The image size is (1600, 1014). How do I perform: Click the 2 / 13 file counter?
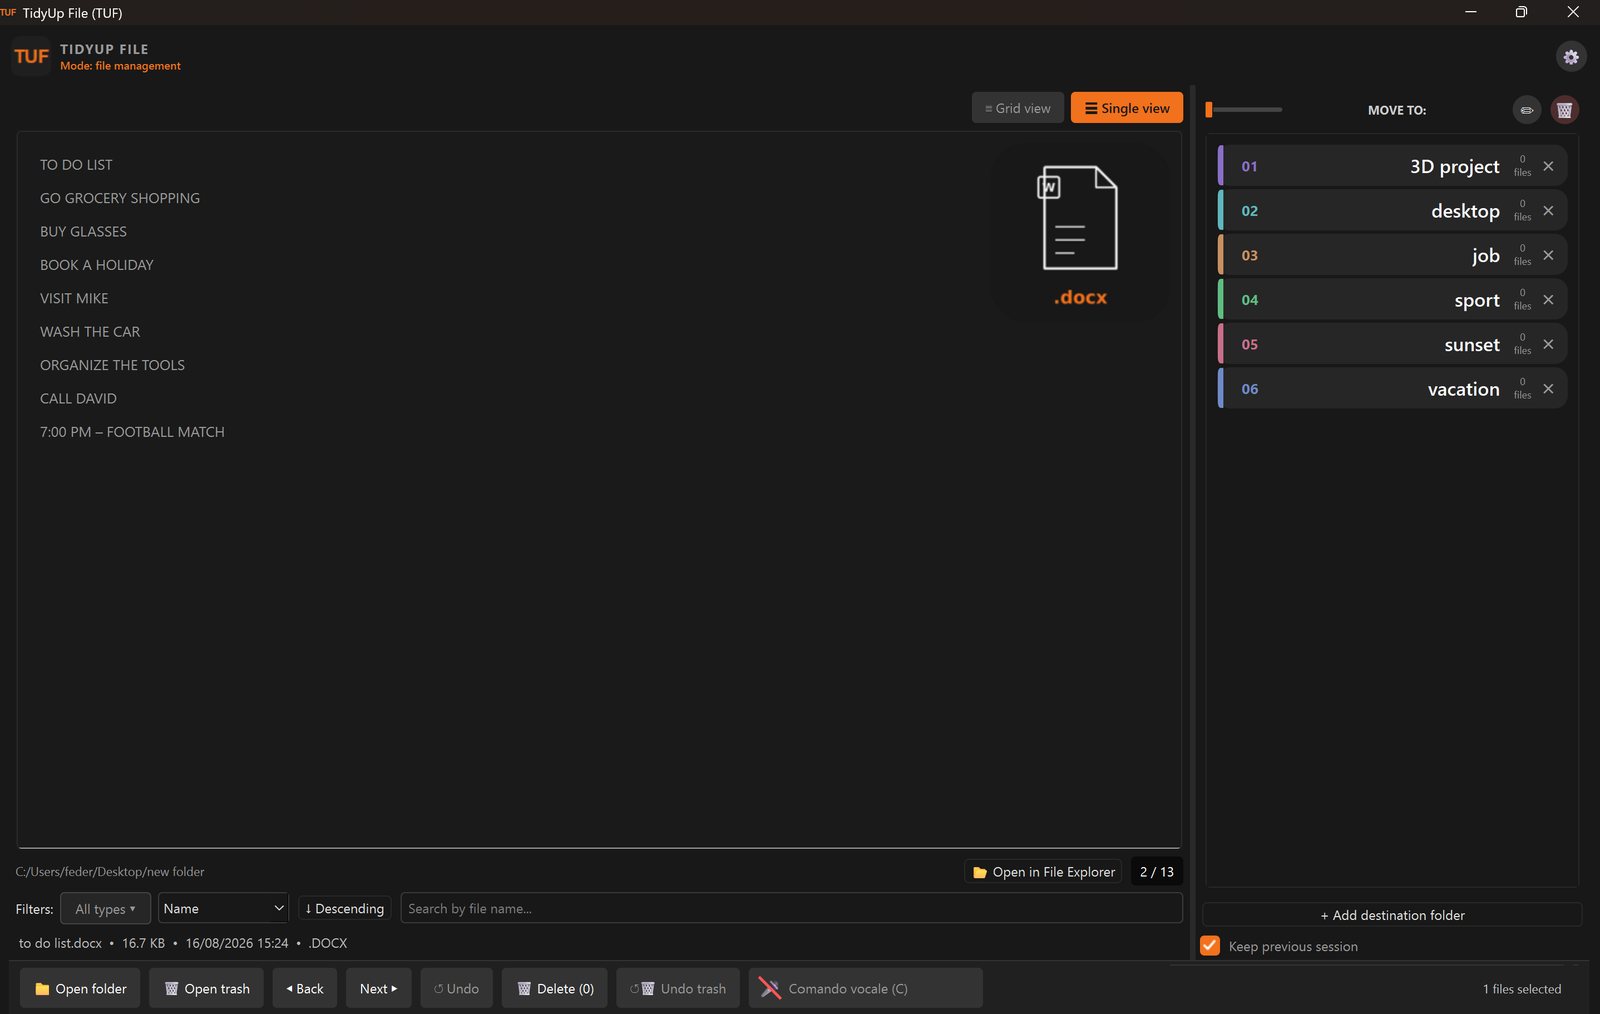1157,872
